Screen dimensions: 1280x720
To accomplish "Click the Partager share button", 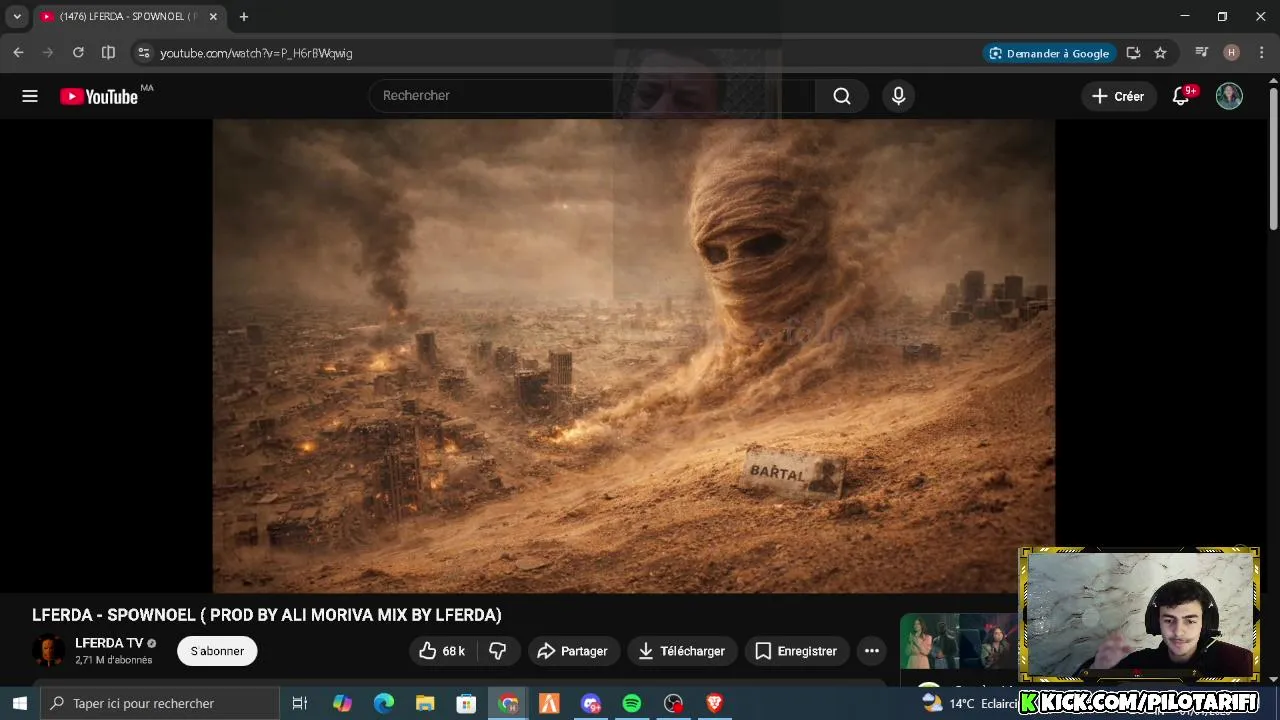I will 574,651.
